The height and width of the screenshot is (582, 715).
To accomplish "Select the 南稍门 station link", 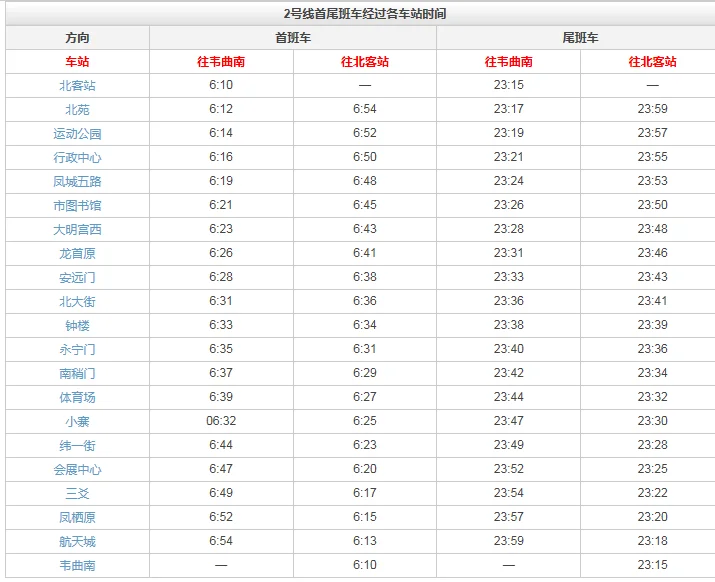I will click(77, 374).
